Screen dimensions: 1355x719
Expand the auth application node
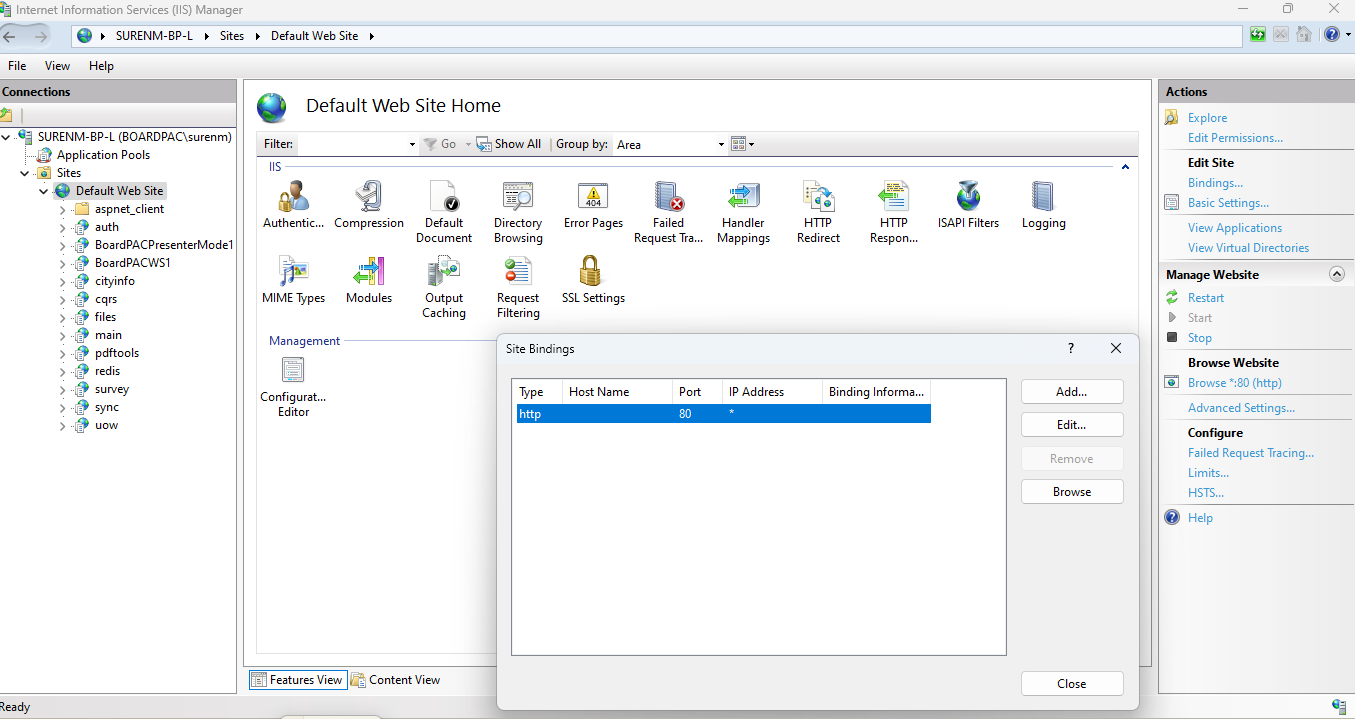click(62, 227)
